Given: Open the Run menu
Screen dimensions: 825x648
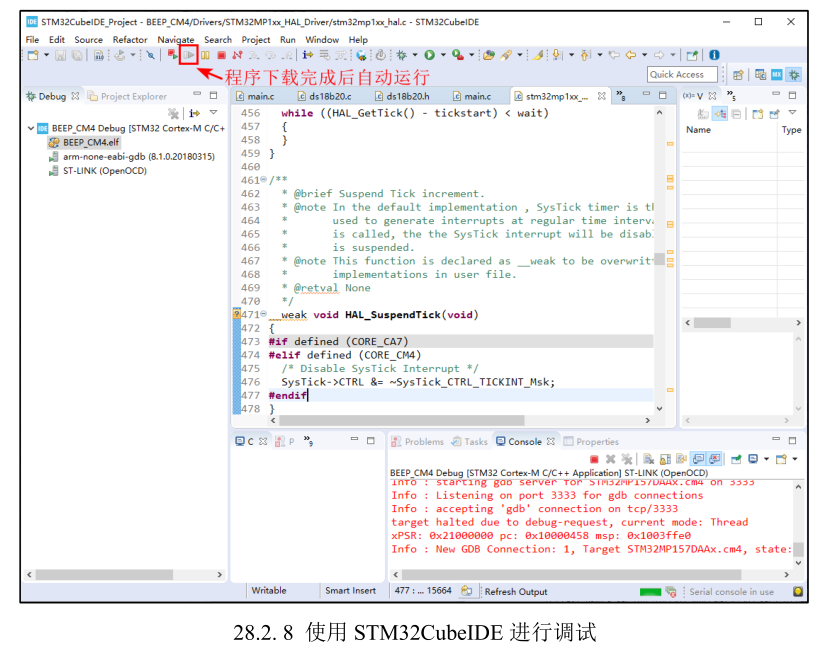Looking at the screenshot, I should 287,39.
